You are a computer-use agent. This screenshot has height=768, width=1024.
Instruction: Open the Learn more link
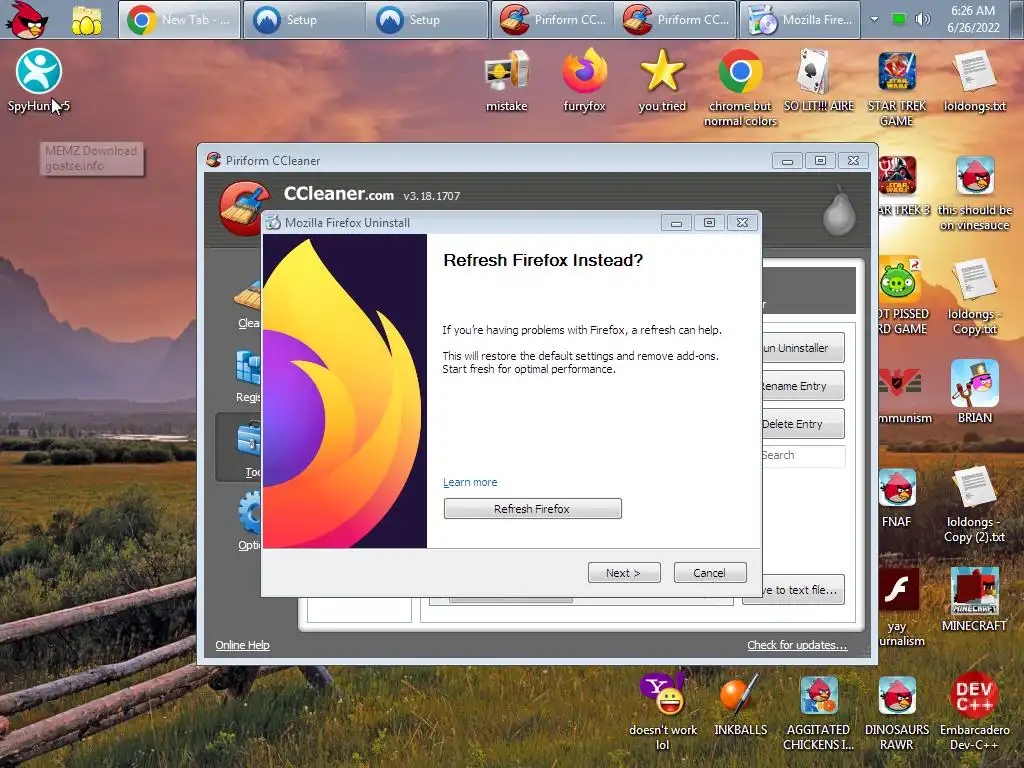pos(470,482)
